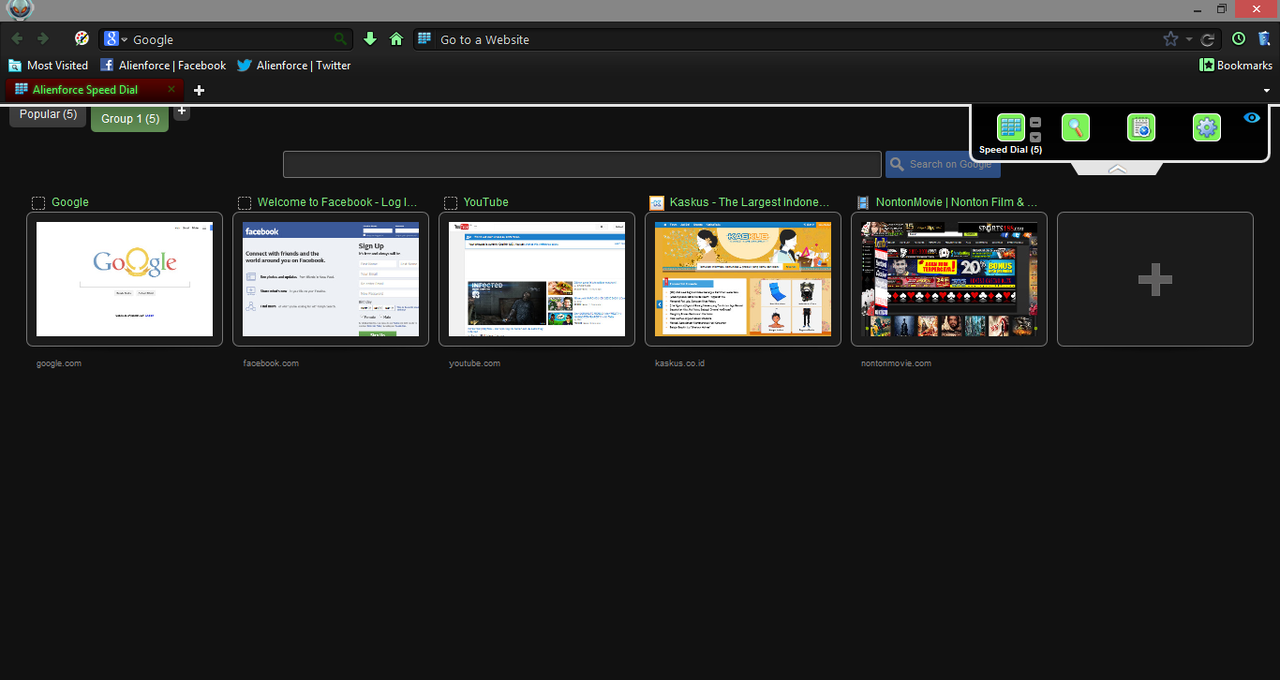Collapse the panel with the up chevron

click(1117, 169)
